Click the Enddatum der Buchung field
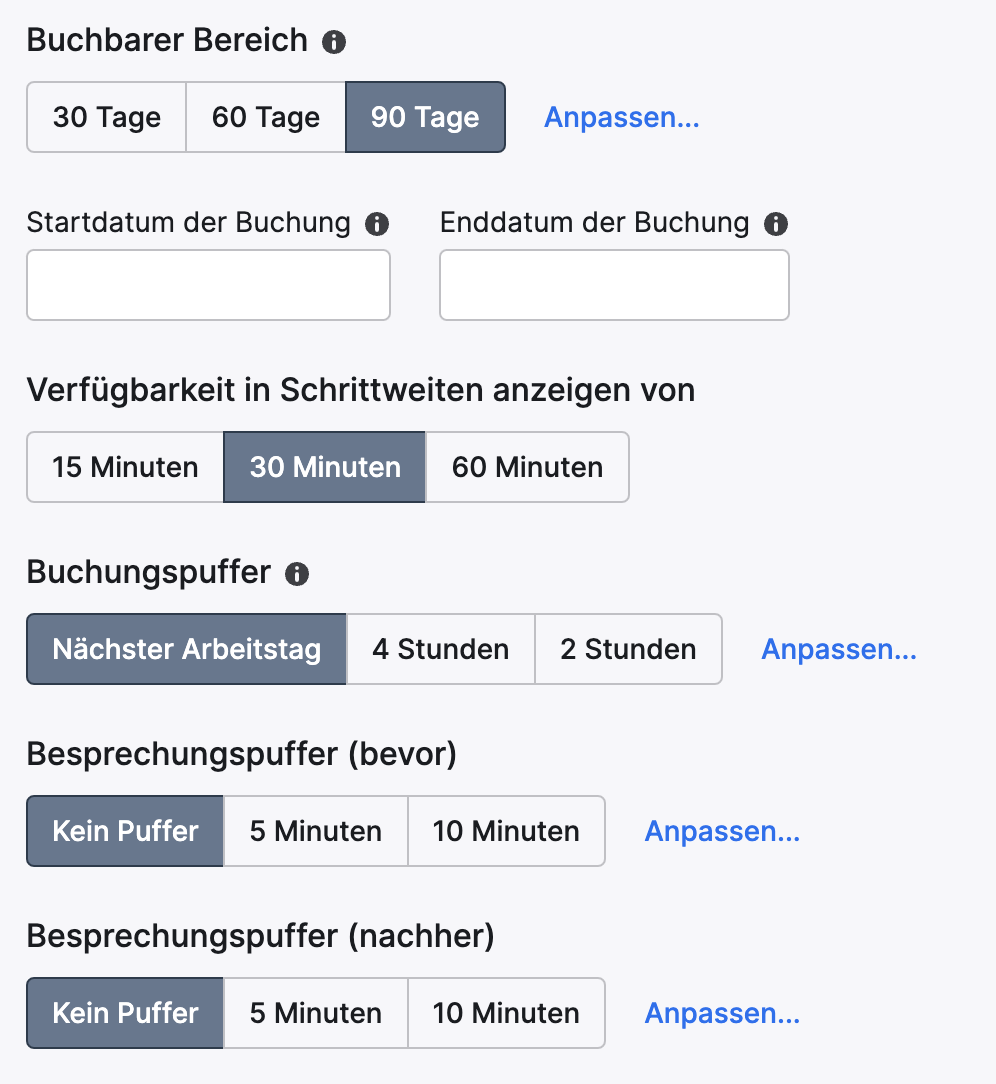Screen dimensions: 996x1084 tap(614, 285)
